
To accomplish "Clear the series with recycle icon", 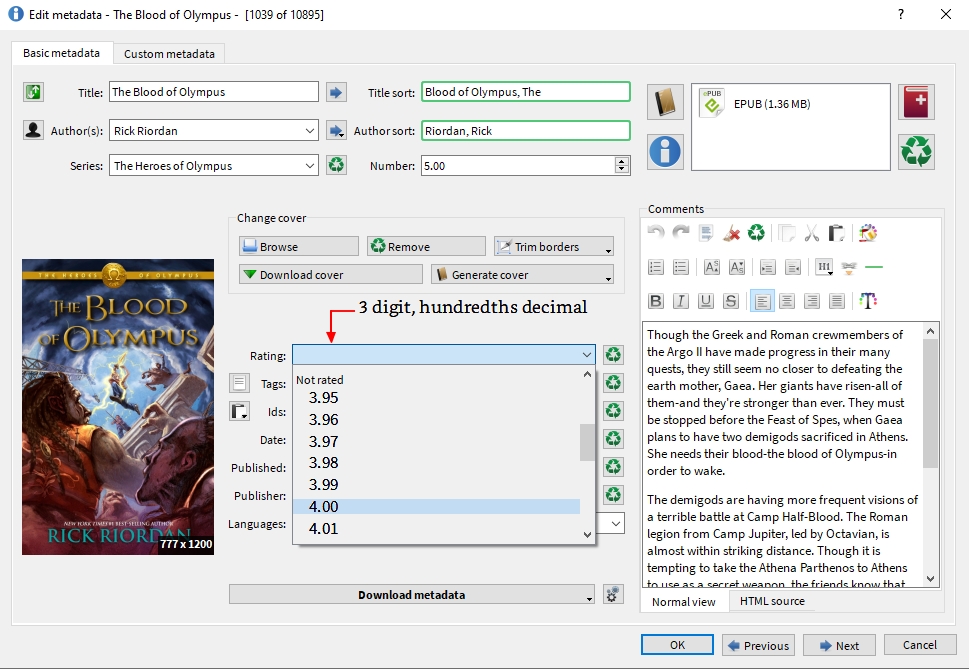I will pos(336,165).
